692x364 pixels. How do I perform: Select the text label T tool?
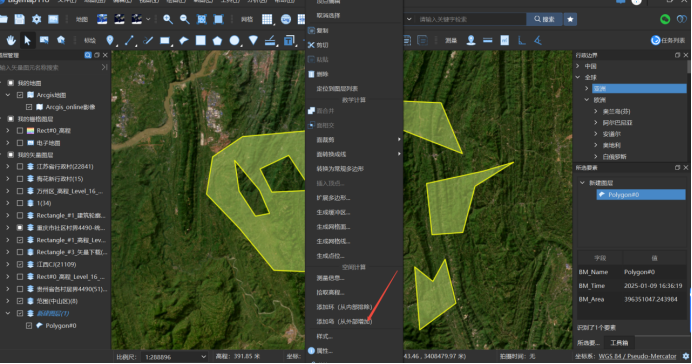289,41
